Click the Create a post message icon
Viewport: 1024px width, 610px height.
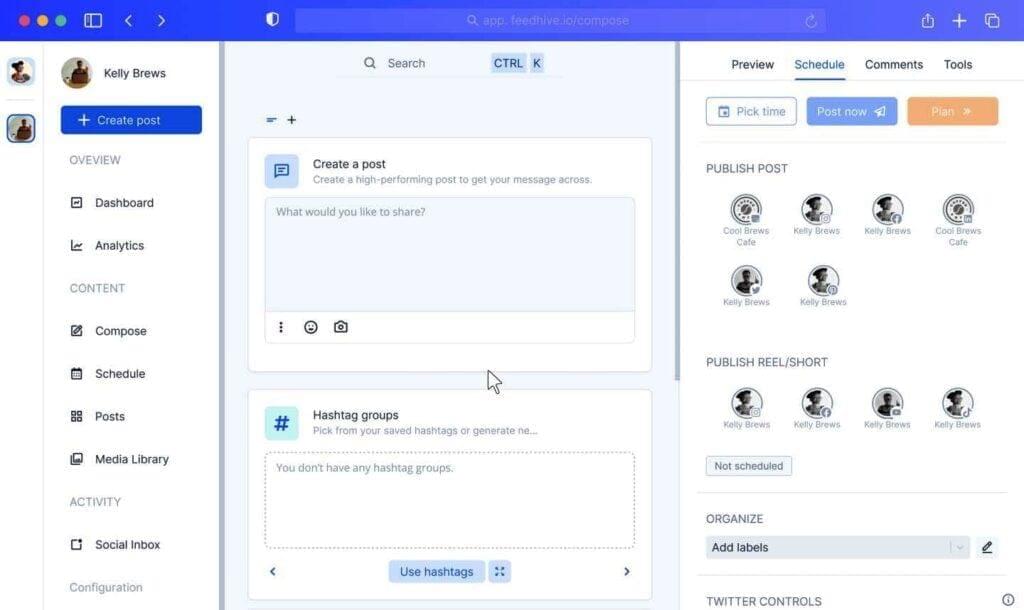click(x=281, y=171)
